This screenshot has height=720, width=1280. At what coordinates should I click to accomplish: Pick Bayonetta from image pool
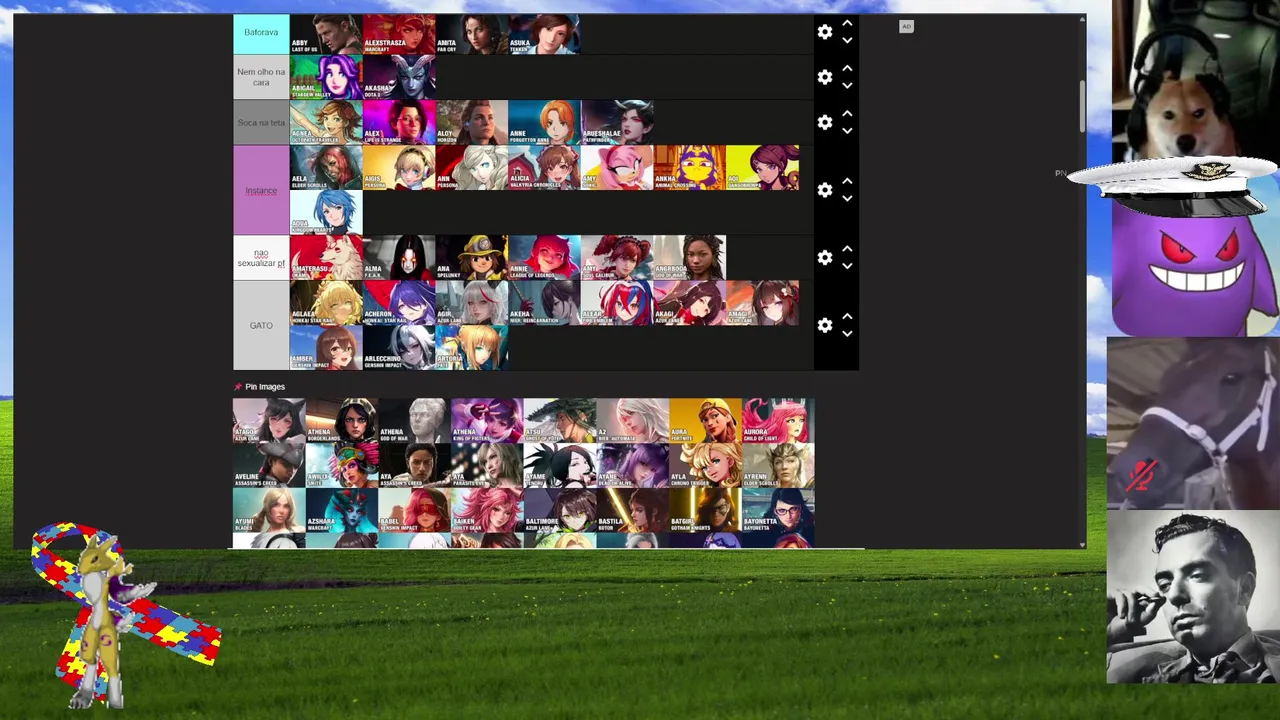[x=779, y=511]
